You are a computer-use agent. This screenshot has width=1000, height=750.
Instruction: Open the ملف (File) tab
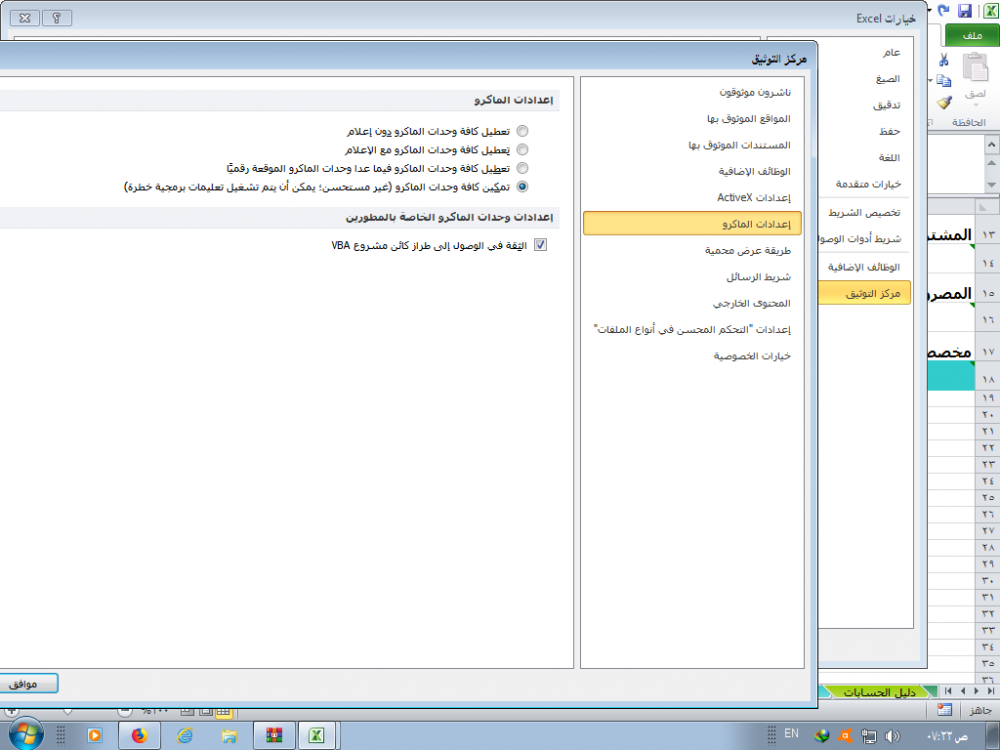coord(972,36)
